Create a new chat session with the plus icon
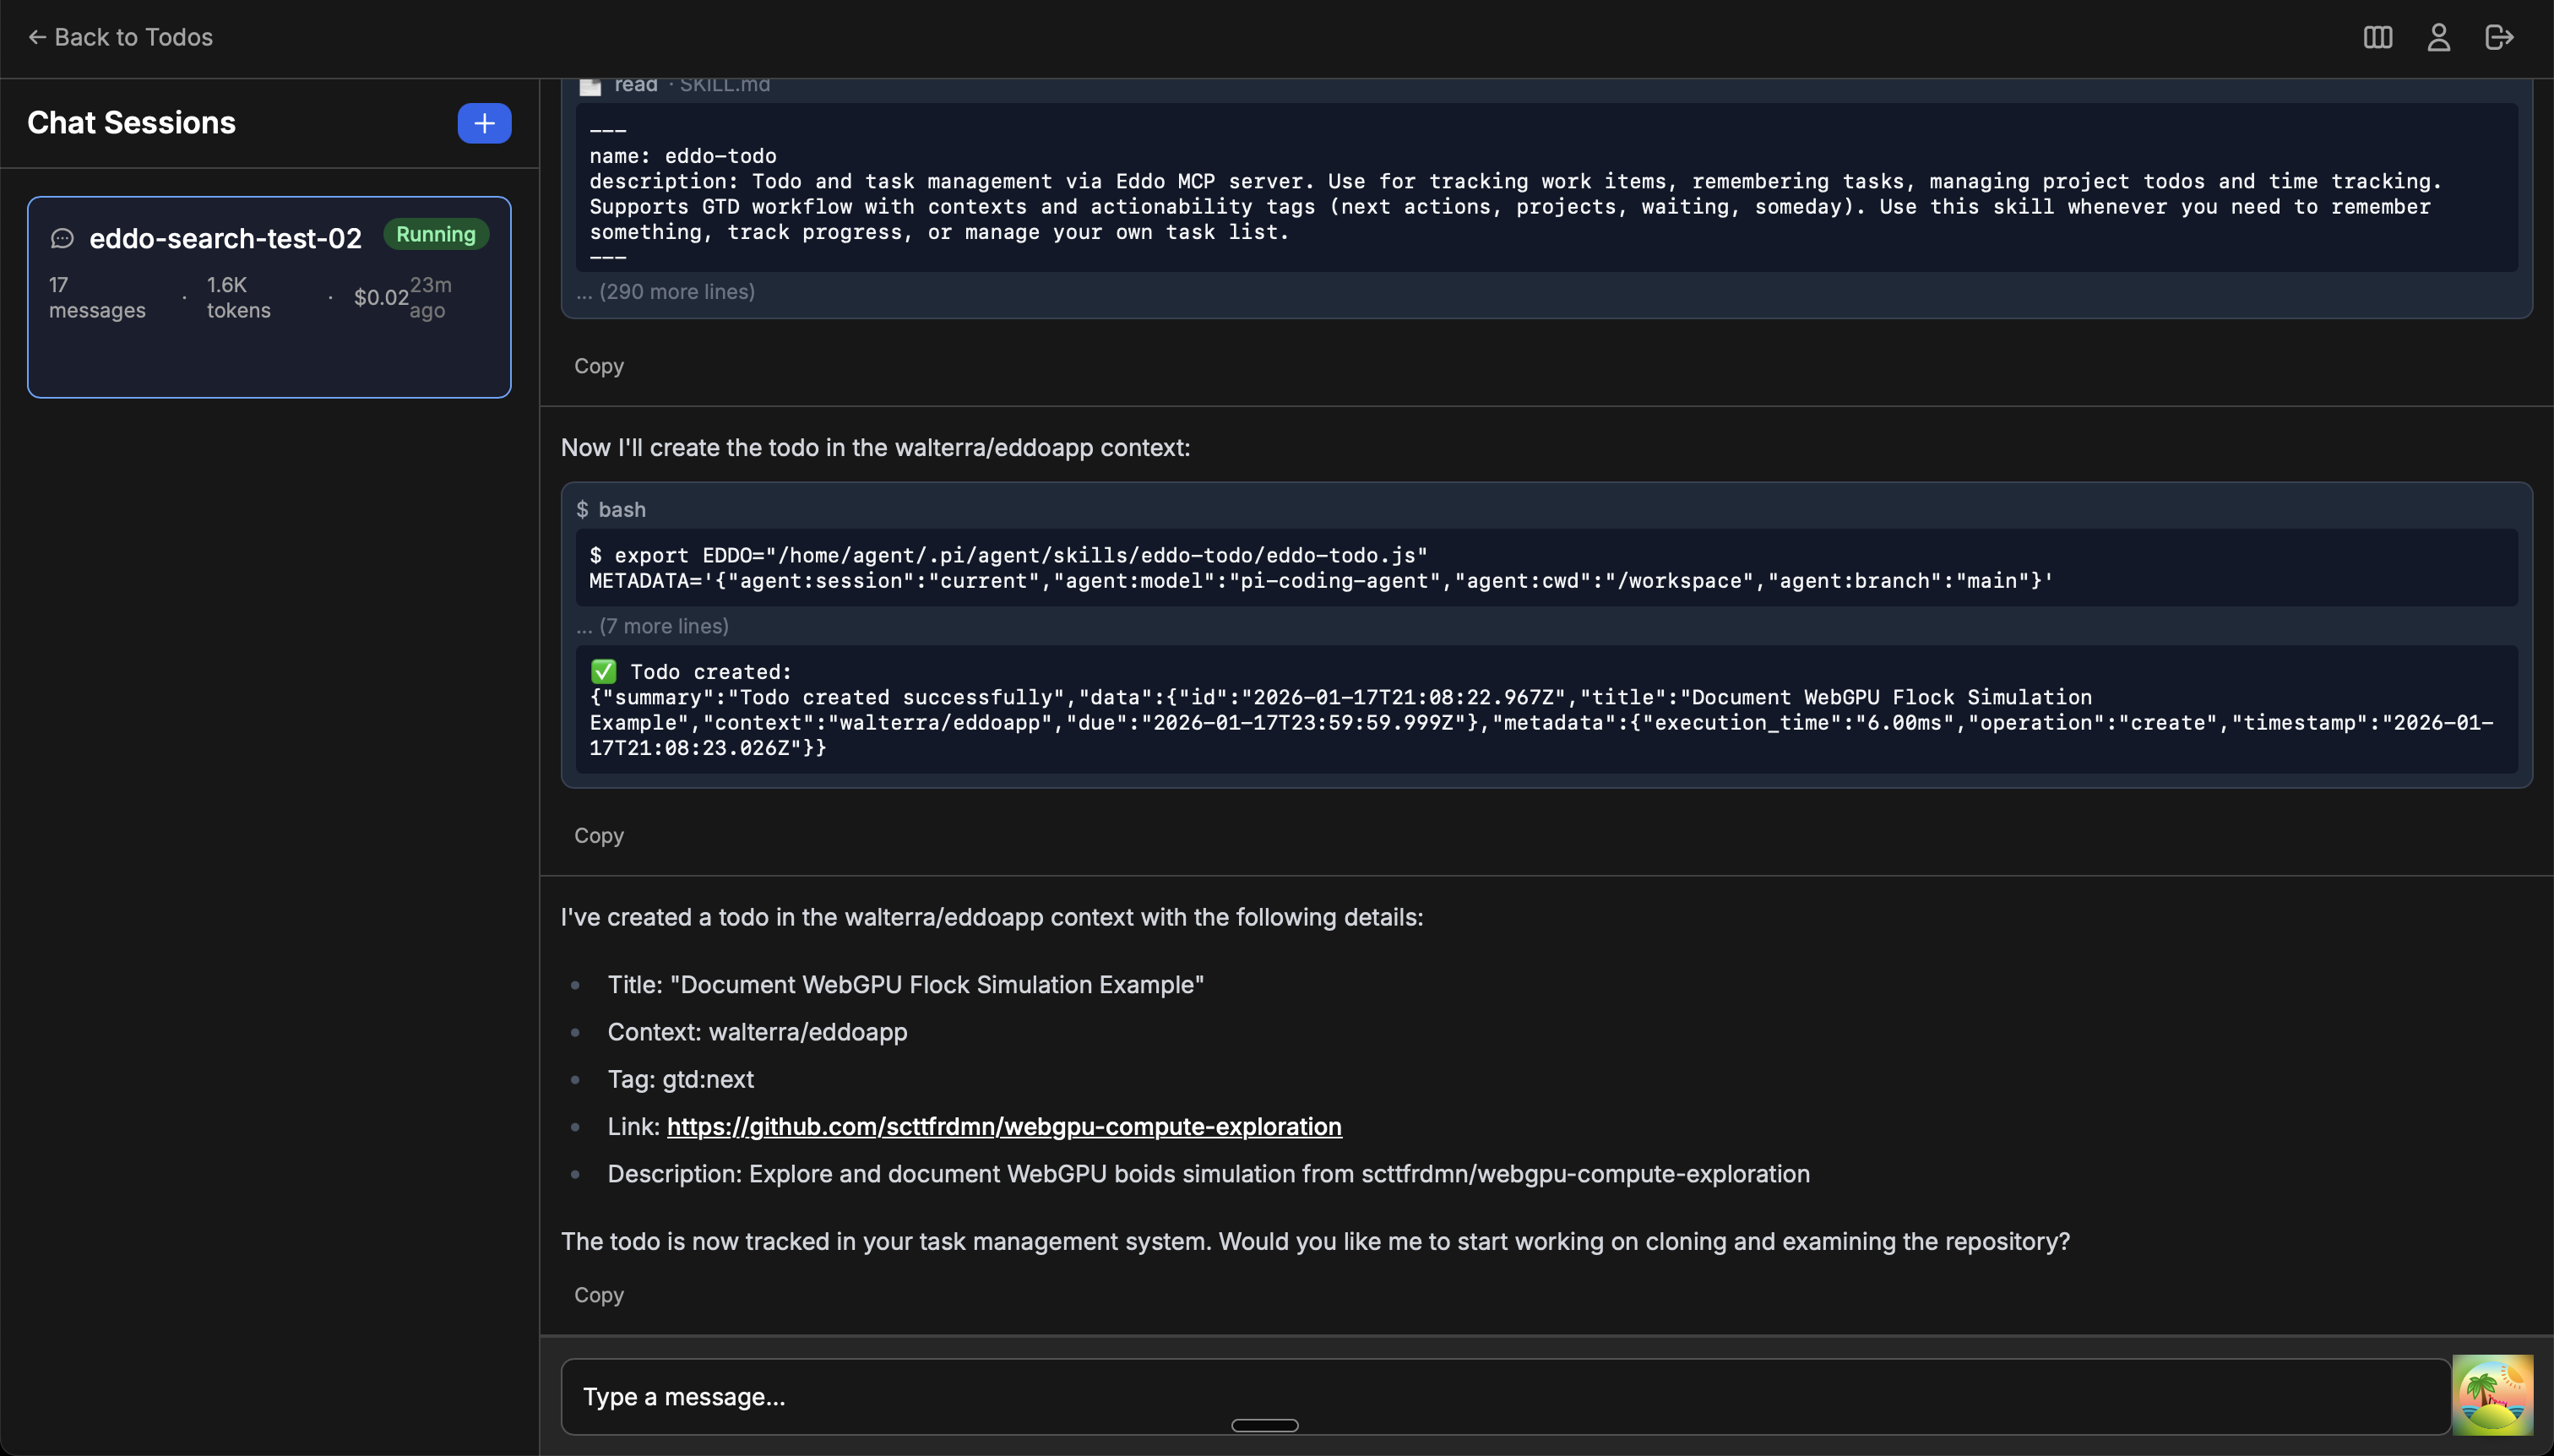This screenshot has height=1456, width=2554. pyautogui.click(x=483, y=122)
